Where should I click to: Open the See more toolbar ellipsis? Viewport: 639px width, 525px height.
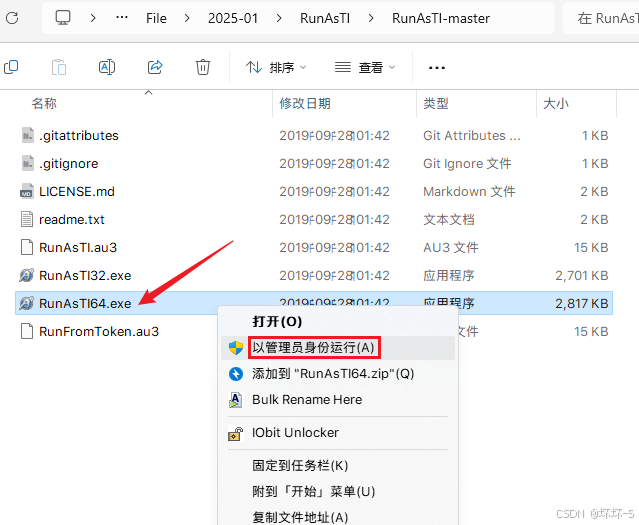(437, 68)
